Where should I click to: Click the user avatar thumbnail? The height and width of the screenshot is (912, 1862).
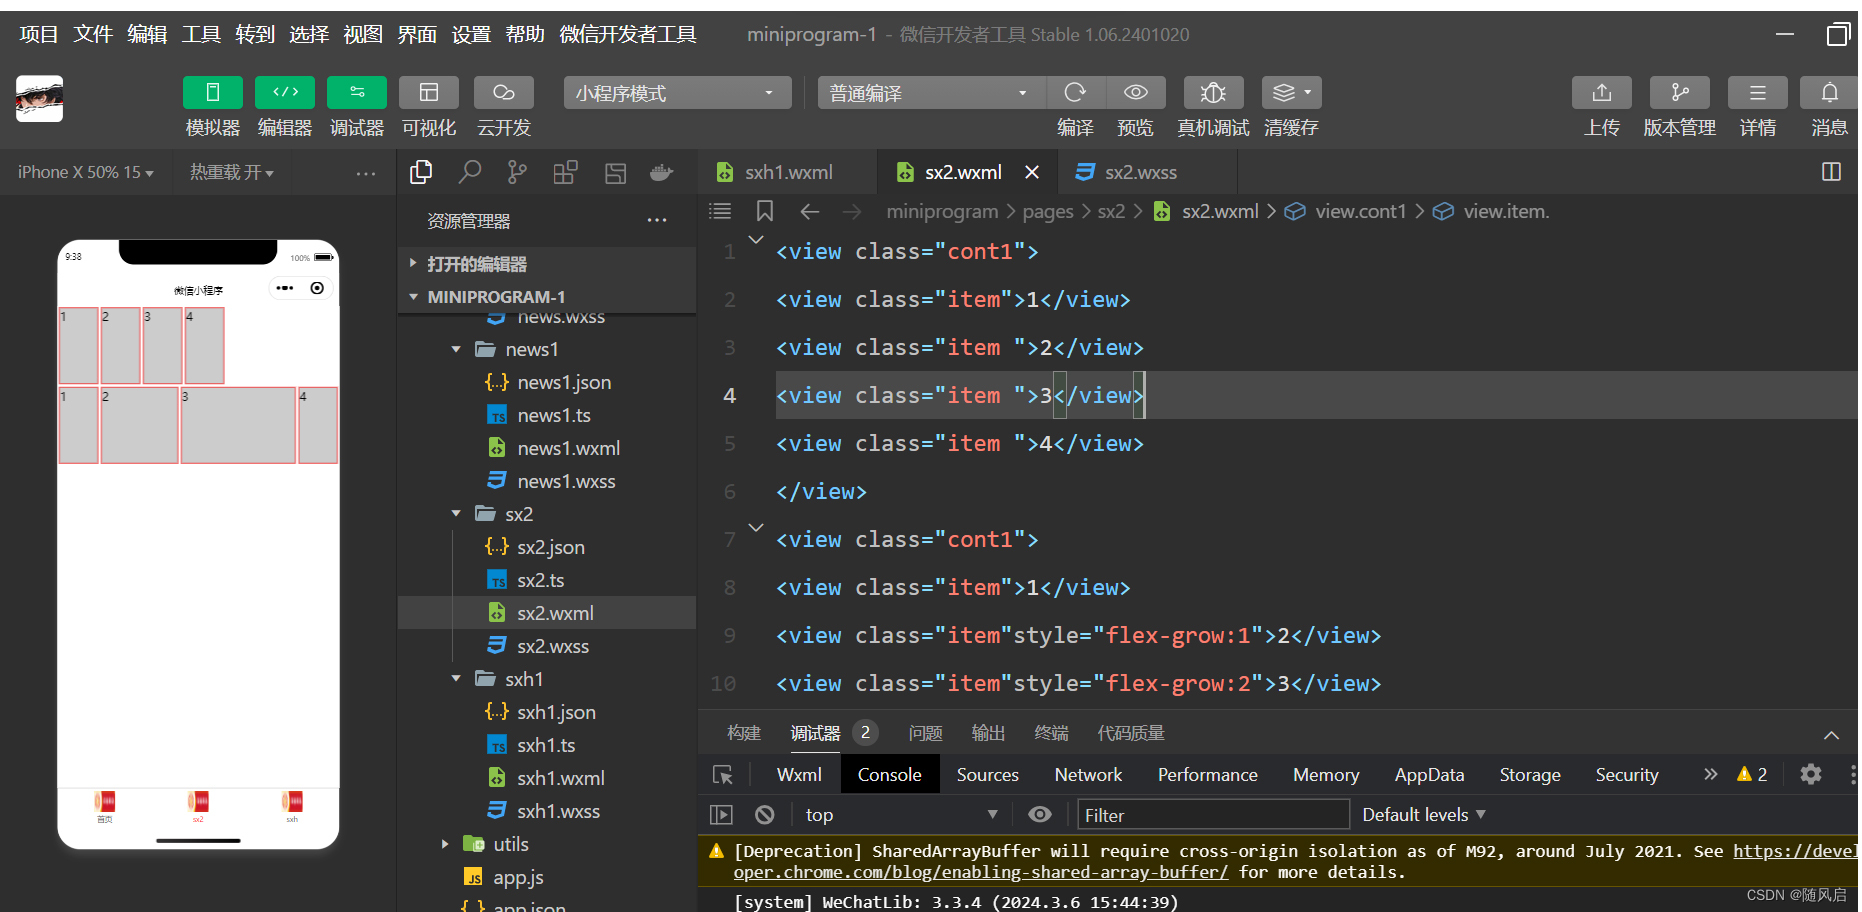point(40,99)
